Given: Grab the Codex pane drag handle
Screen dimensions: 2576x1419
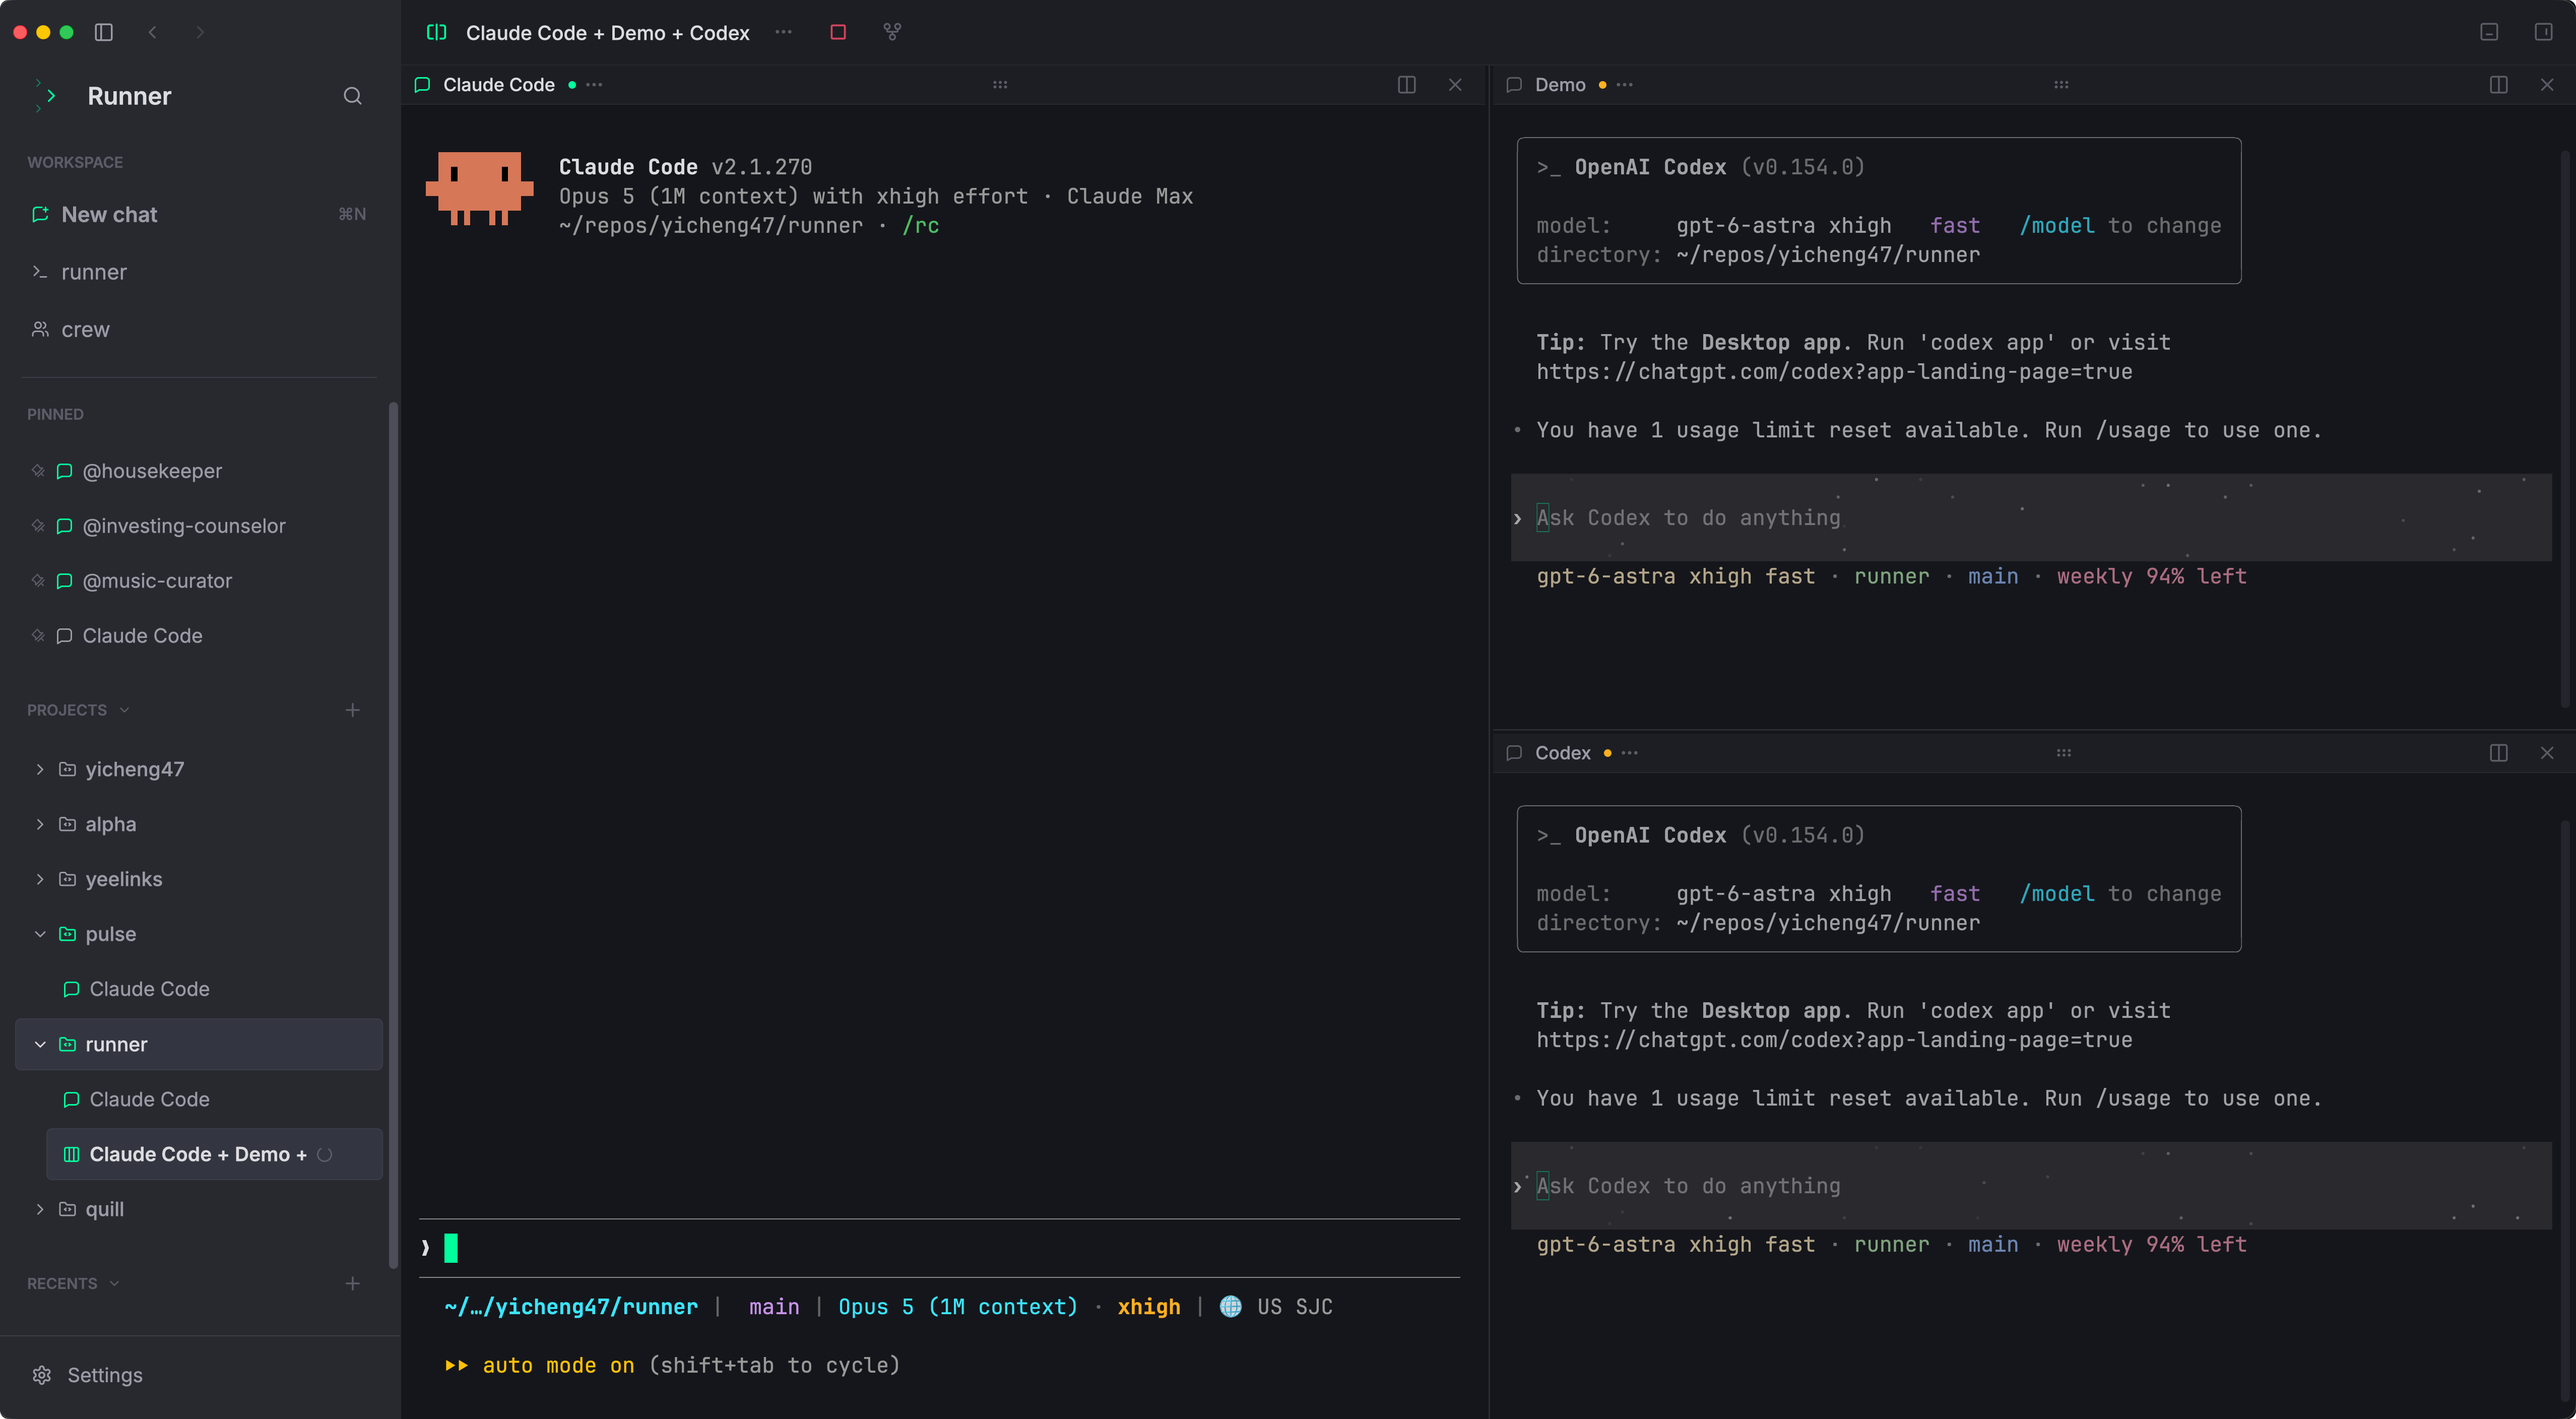Looking at the screenshot, I should 2064,753.
